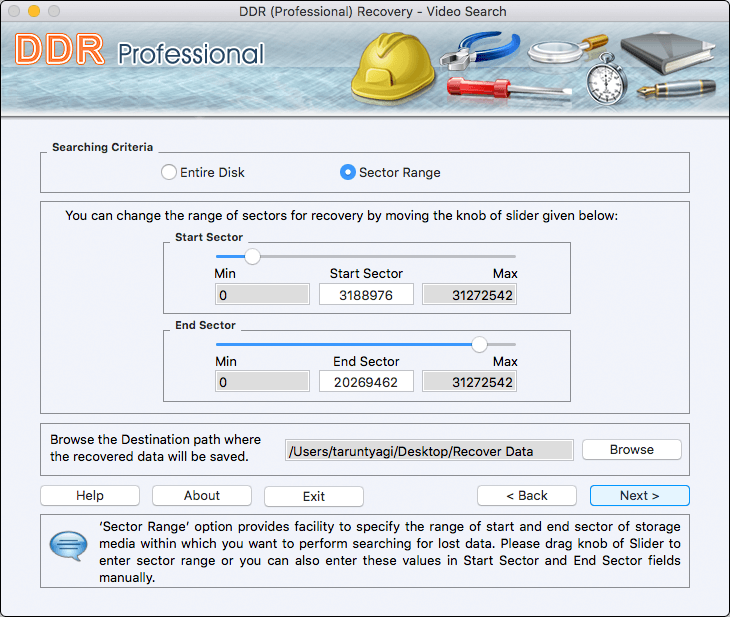The width and height of the screenshot is (730, 617).
Task: Click the End Sector group heading
Action: click(205, 325)
